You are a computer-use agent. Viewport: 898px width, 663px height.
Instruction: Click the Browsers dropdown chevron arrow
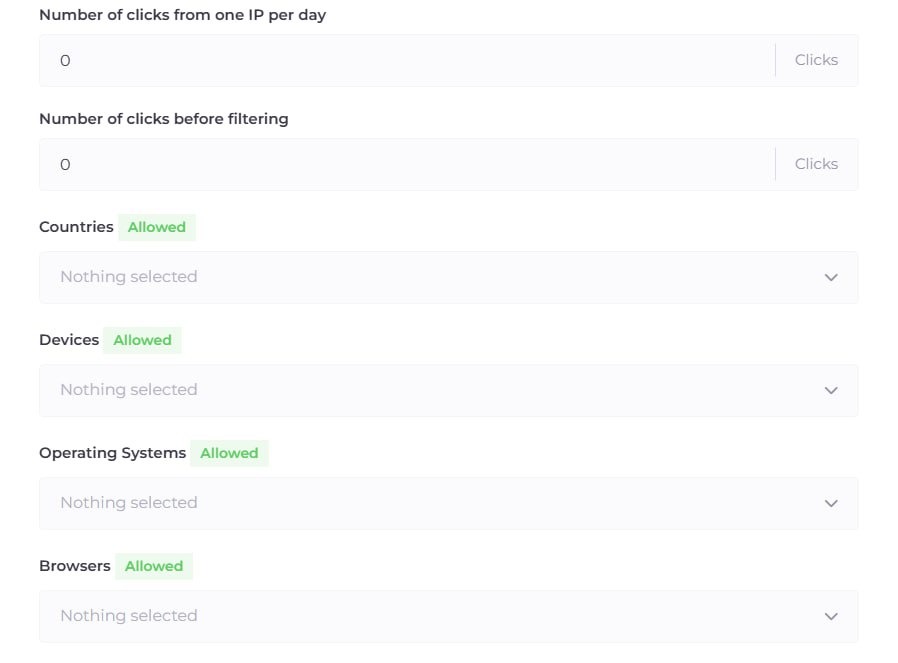pyautogui.click(x=831, y=616)
